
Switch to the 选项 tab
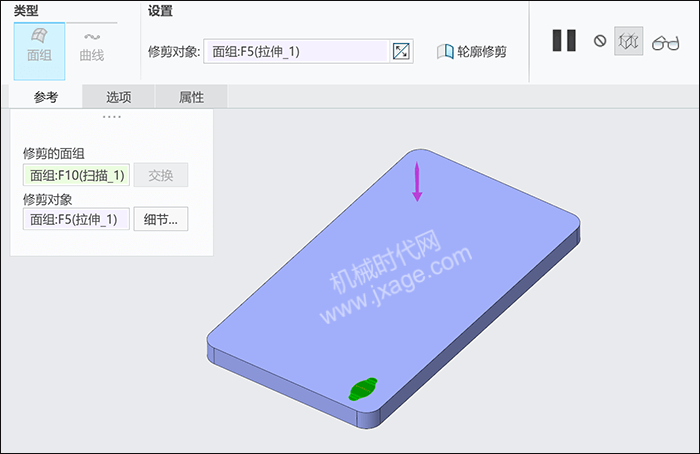[x=119, y=97]
